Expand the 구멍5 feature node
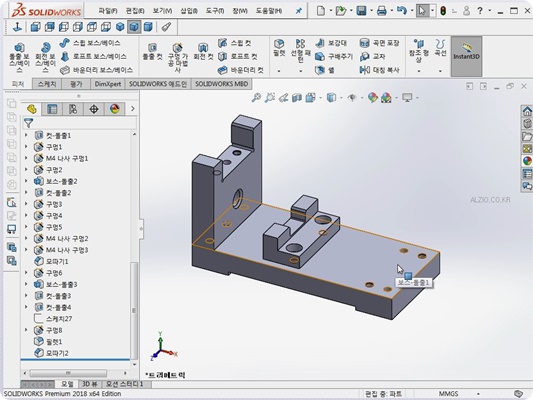The width and height of the screenshot is (533, 400). [x=26, y=227]
